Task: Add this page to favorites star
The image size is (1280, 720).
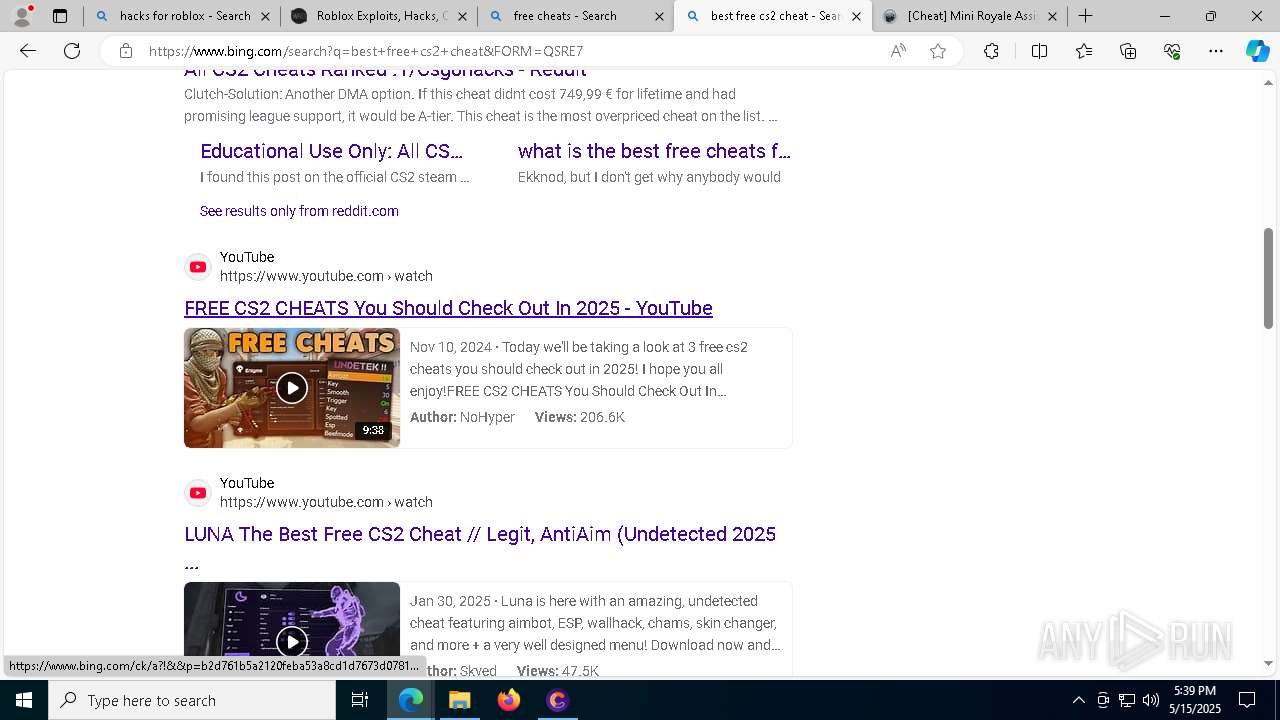Action: (938, 51)
